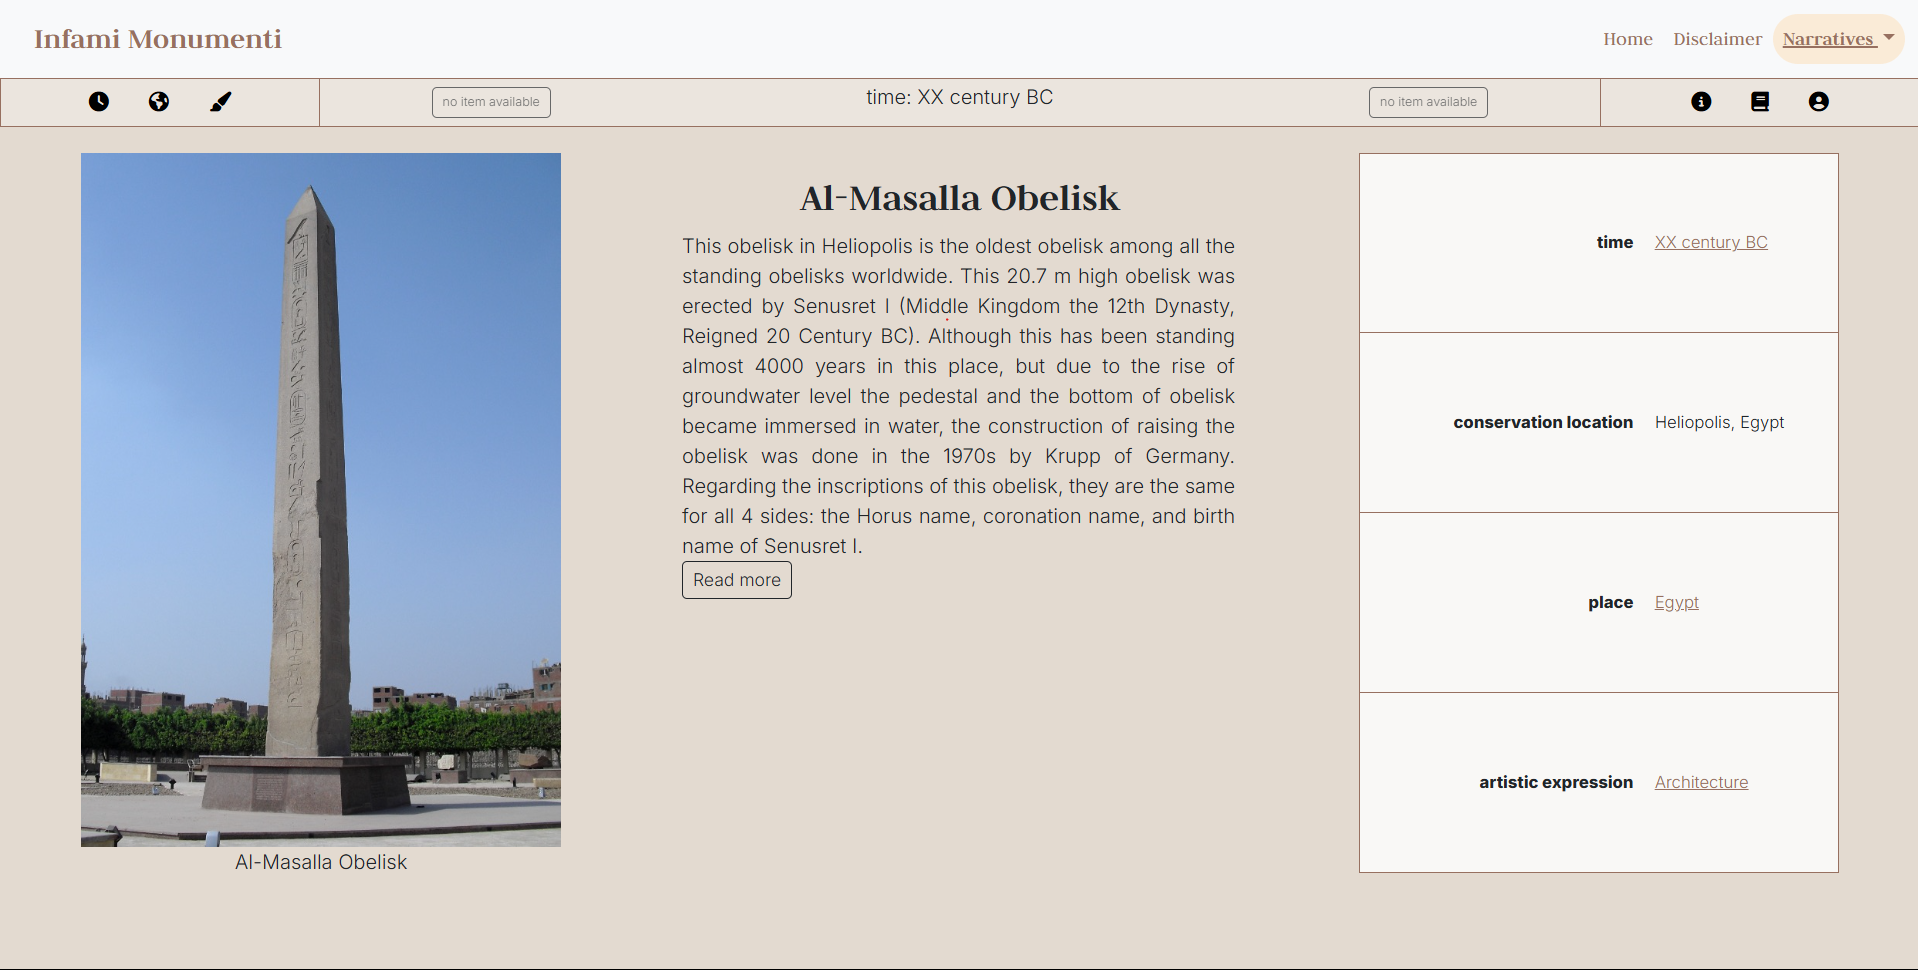Screen dimensions: 1918x970
Task: Open the book details icon
Action: (1760, 102)
